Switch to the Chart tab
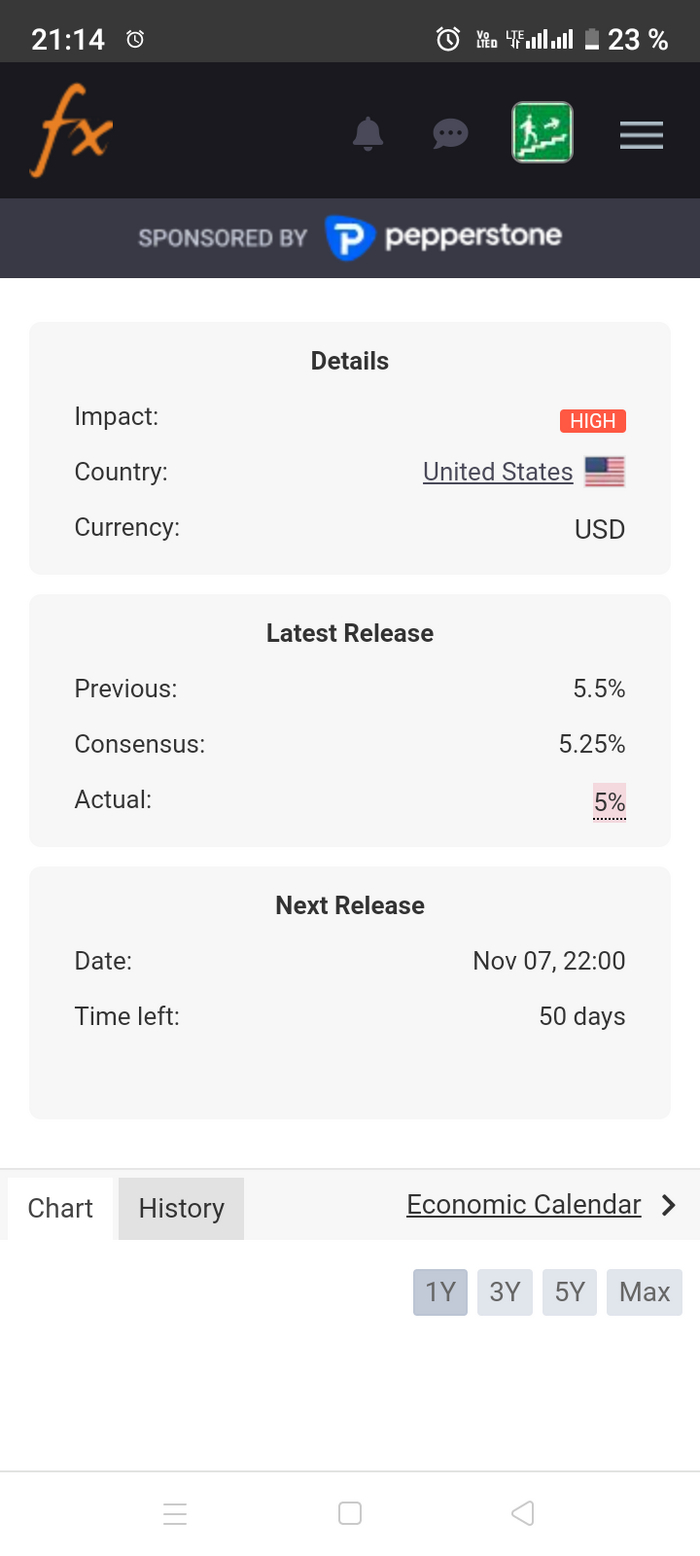The image size is (700, 1556). click(x=60, y=1208)
